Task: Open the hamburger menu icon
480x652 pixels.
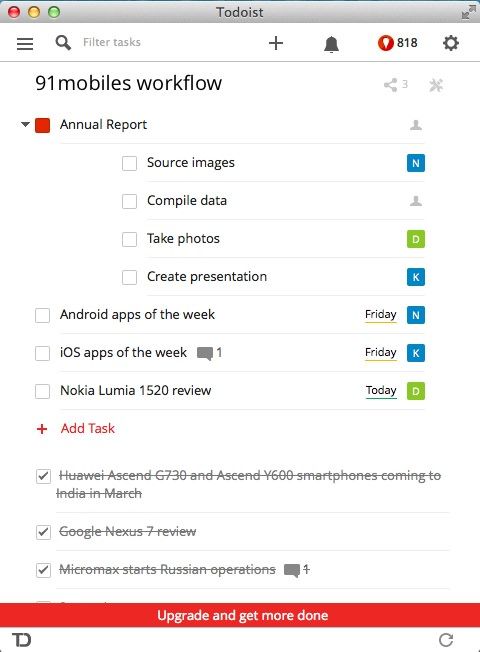Action: click(25, 43)
